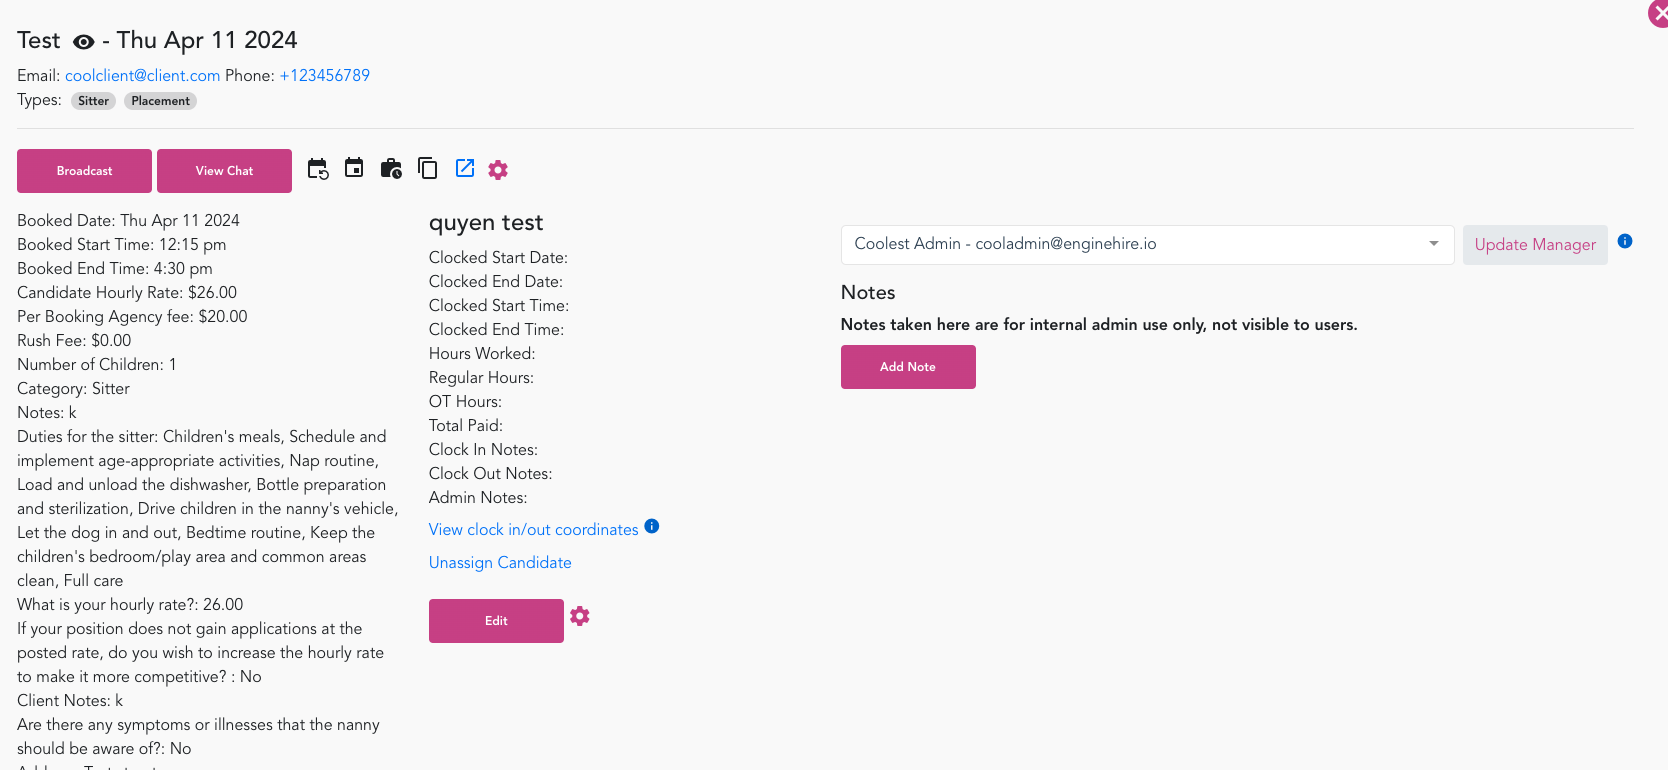Screen dimensions: 1668x770
Task: Open booking in new window icon
Action: click(x=465, y=168)
